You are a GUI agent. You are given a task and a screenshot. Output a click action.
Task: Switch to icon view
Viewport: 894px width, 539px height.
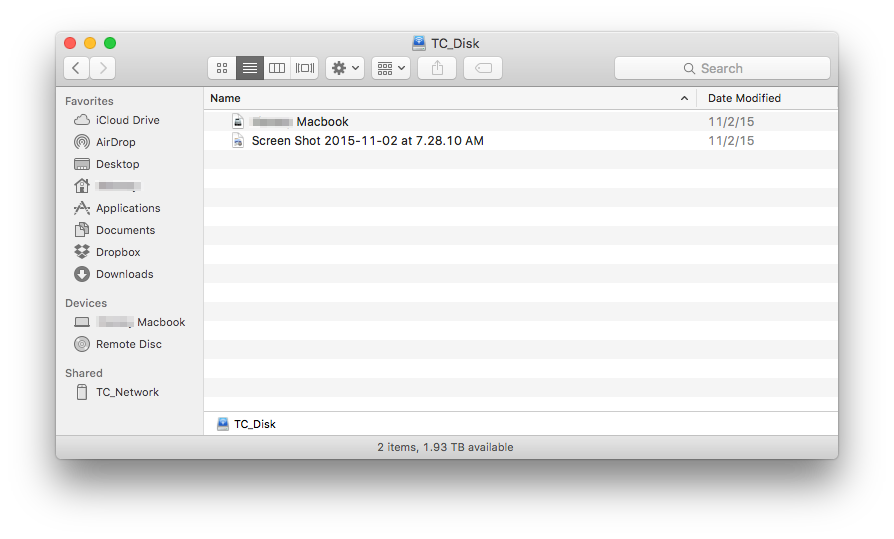click(x=222, y=68)
